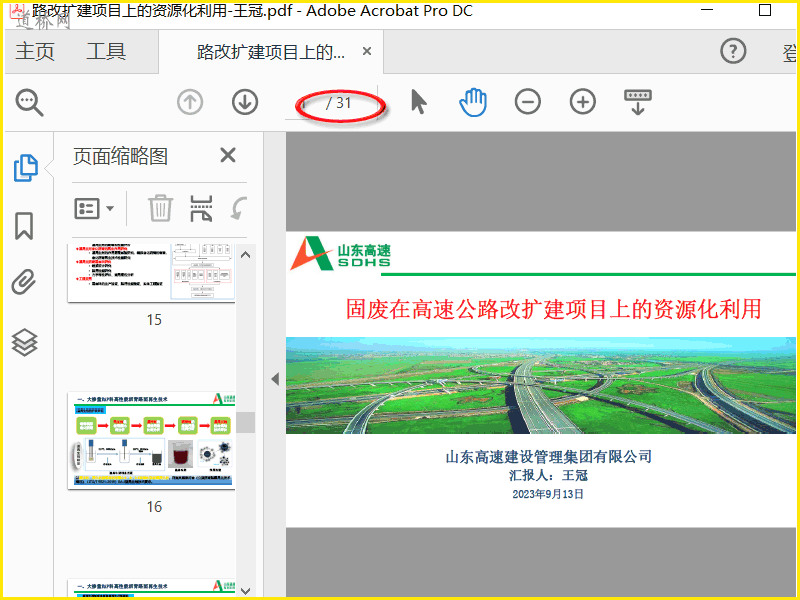
Task: Collapse the navigation pane with left triangle
Action: [x=275, y=379]
